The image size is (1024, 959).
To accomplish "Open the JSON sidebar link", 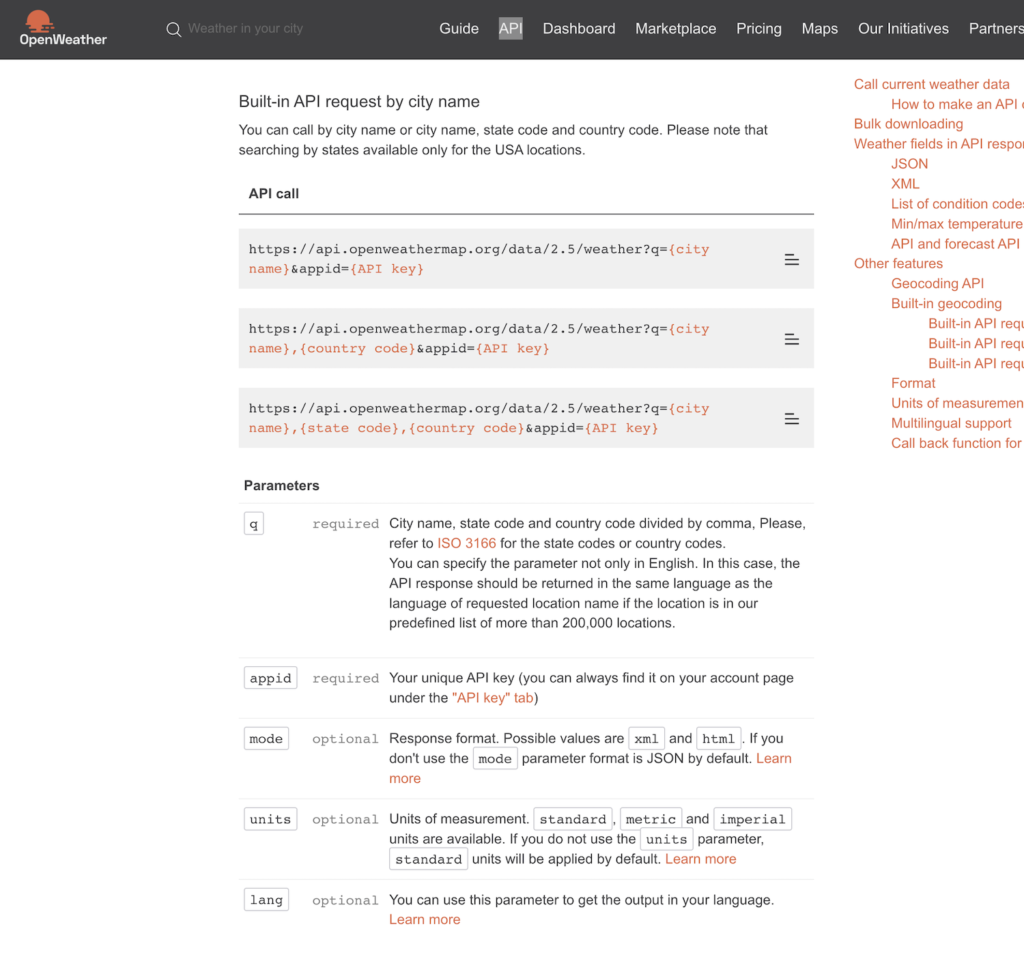I will tap(909, 164).
